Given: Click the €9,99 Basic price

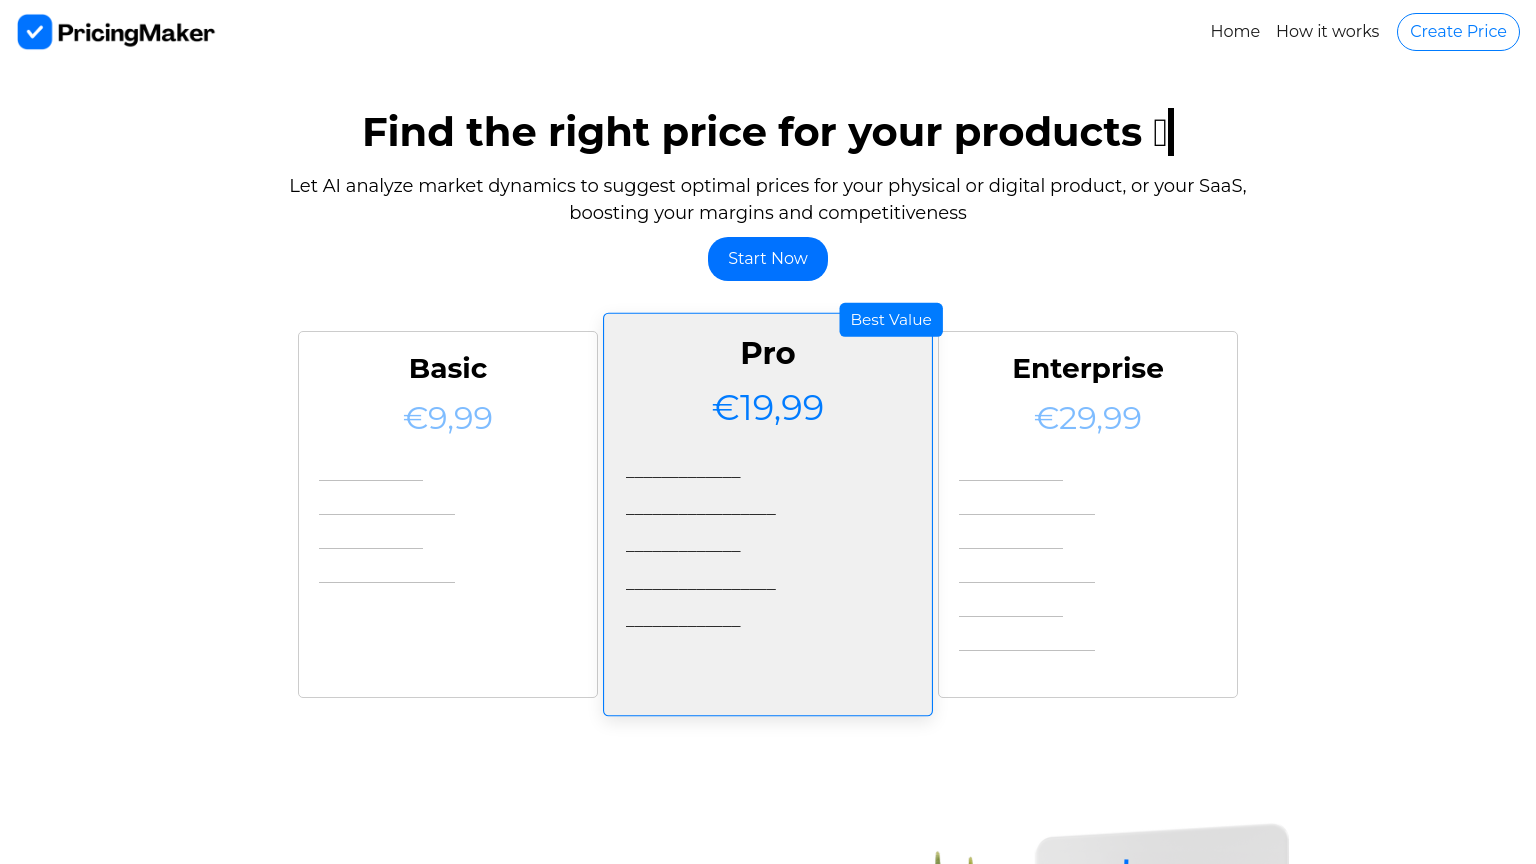Looking at the screenshot, I should coord(447,417).
